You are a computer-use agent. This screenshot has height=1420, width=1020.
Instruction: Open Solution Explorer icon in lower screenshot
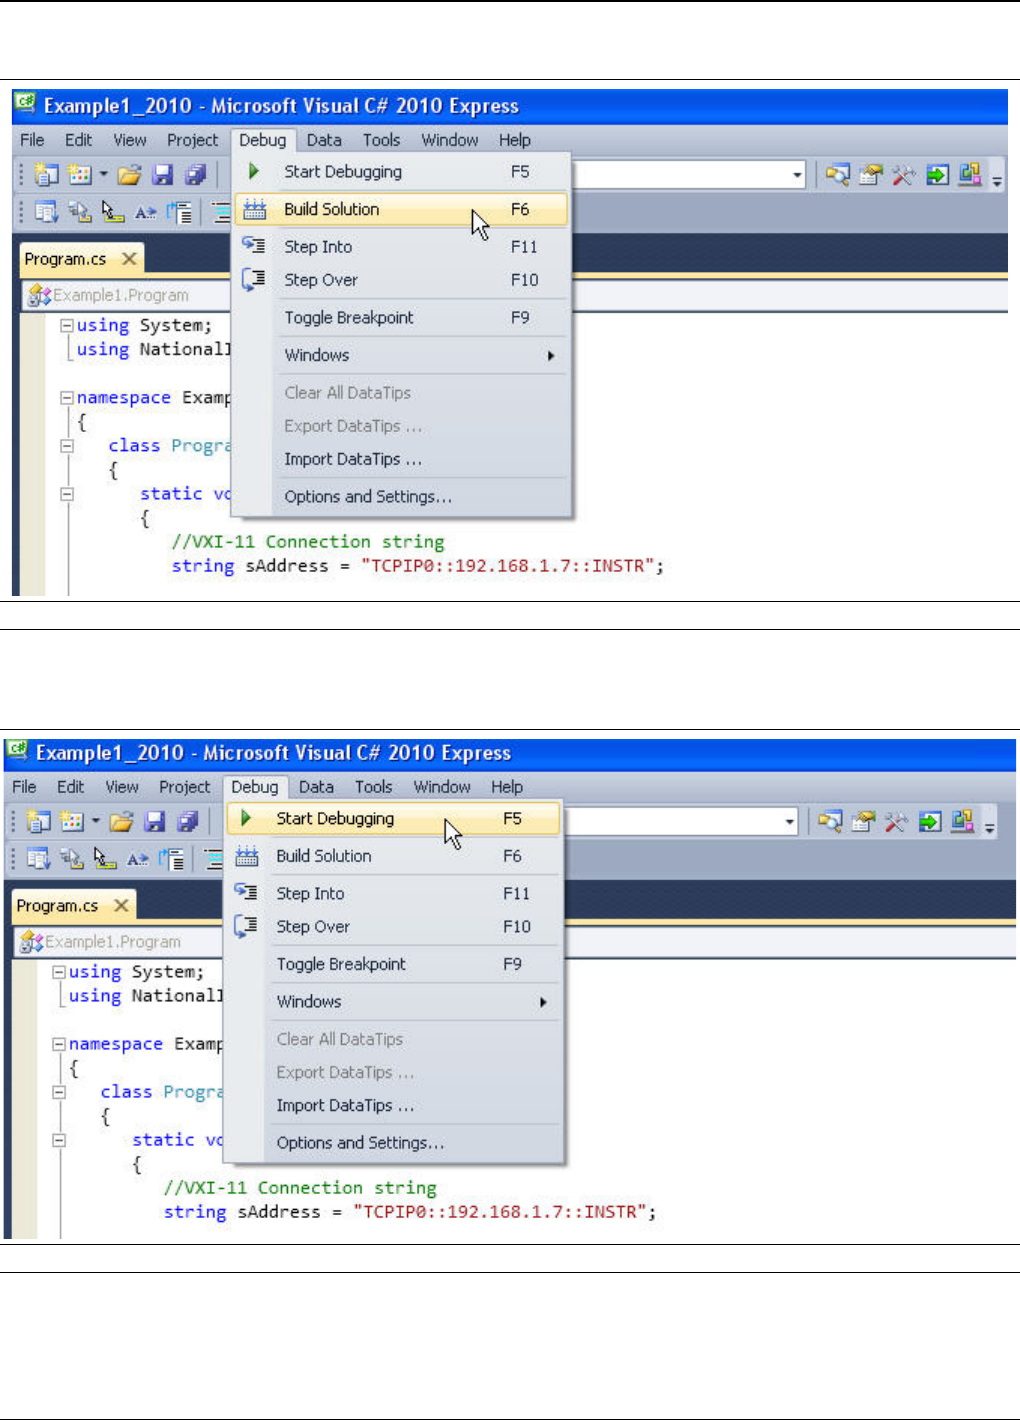[x=829, y=822]
